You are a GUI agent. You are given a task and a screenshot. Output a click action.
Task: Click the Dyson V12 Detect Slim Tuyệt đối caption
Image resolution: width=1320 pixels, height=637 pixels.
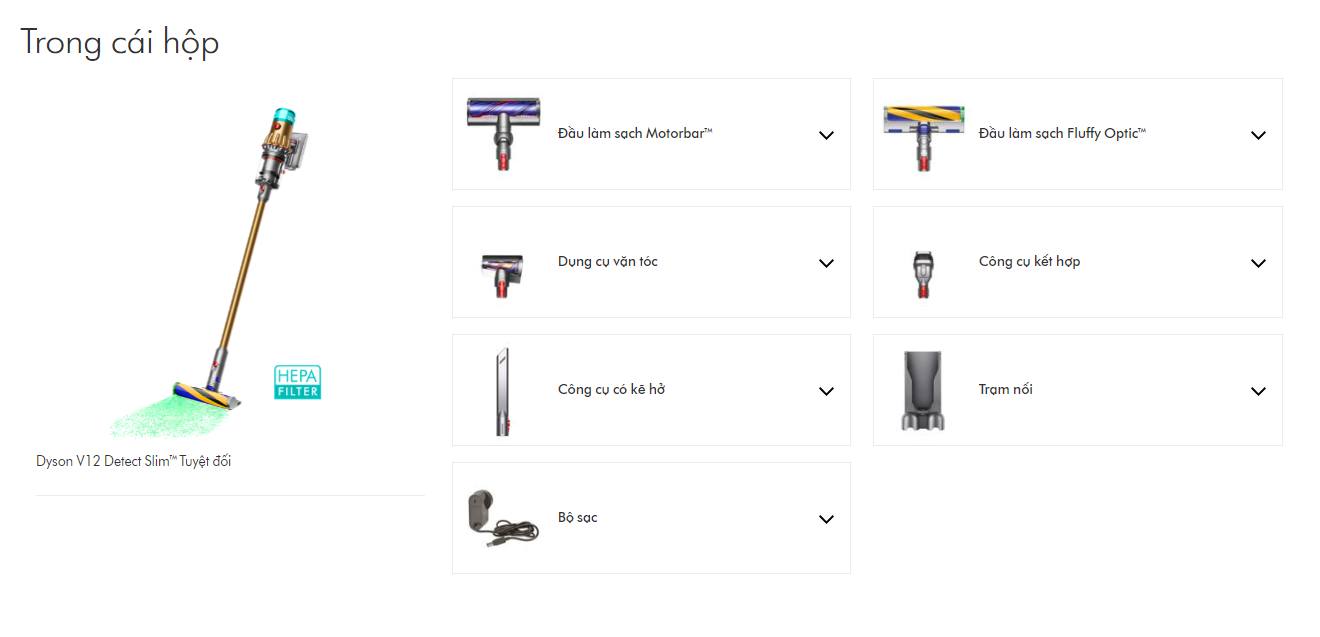[x=134, y=461]
